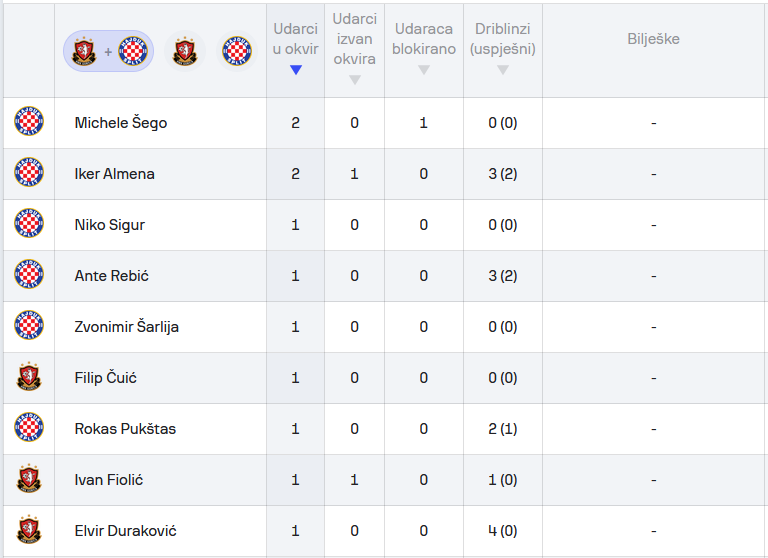Viewport: 768px width, 558px height.
Task: Open the Zvonimir Šarlija player name
Action: [x=127, y=327]
